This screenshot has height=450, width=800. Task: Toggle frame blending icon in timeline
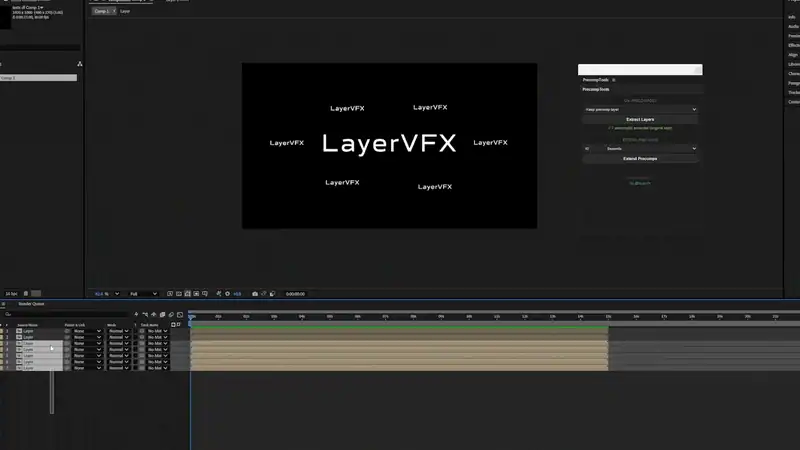tap(162, 314)
